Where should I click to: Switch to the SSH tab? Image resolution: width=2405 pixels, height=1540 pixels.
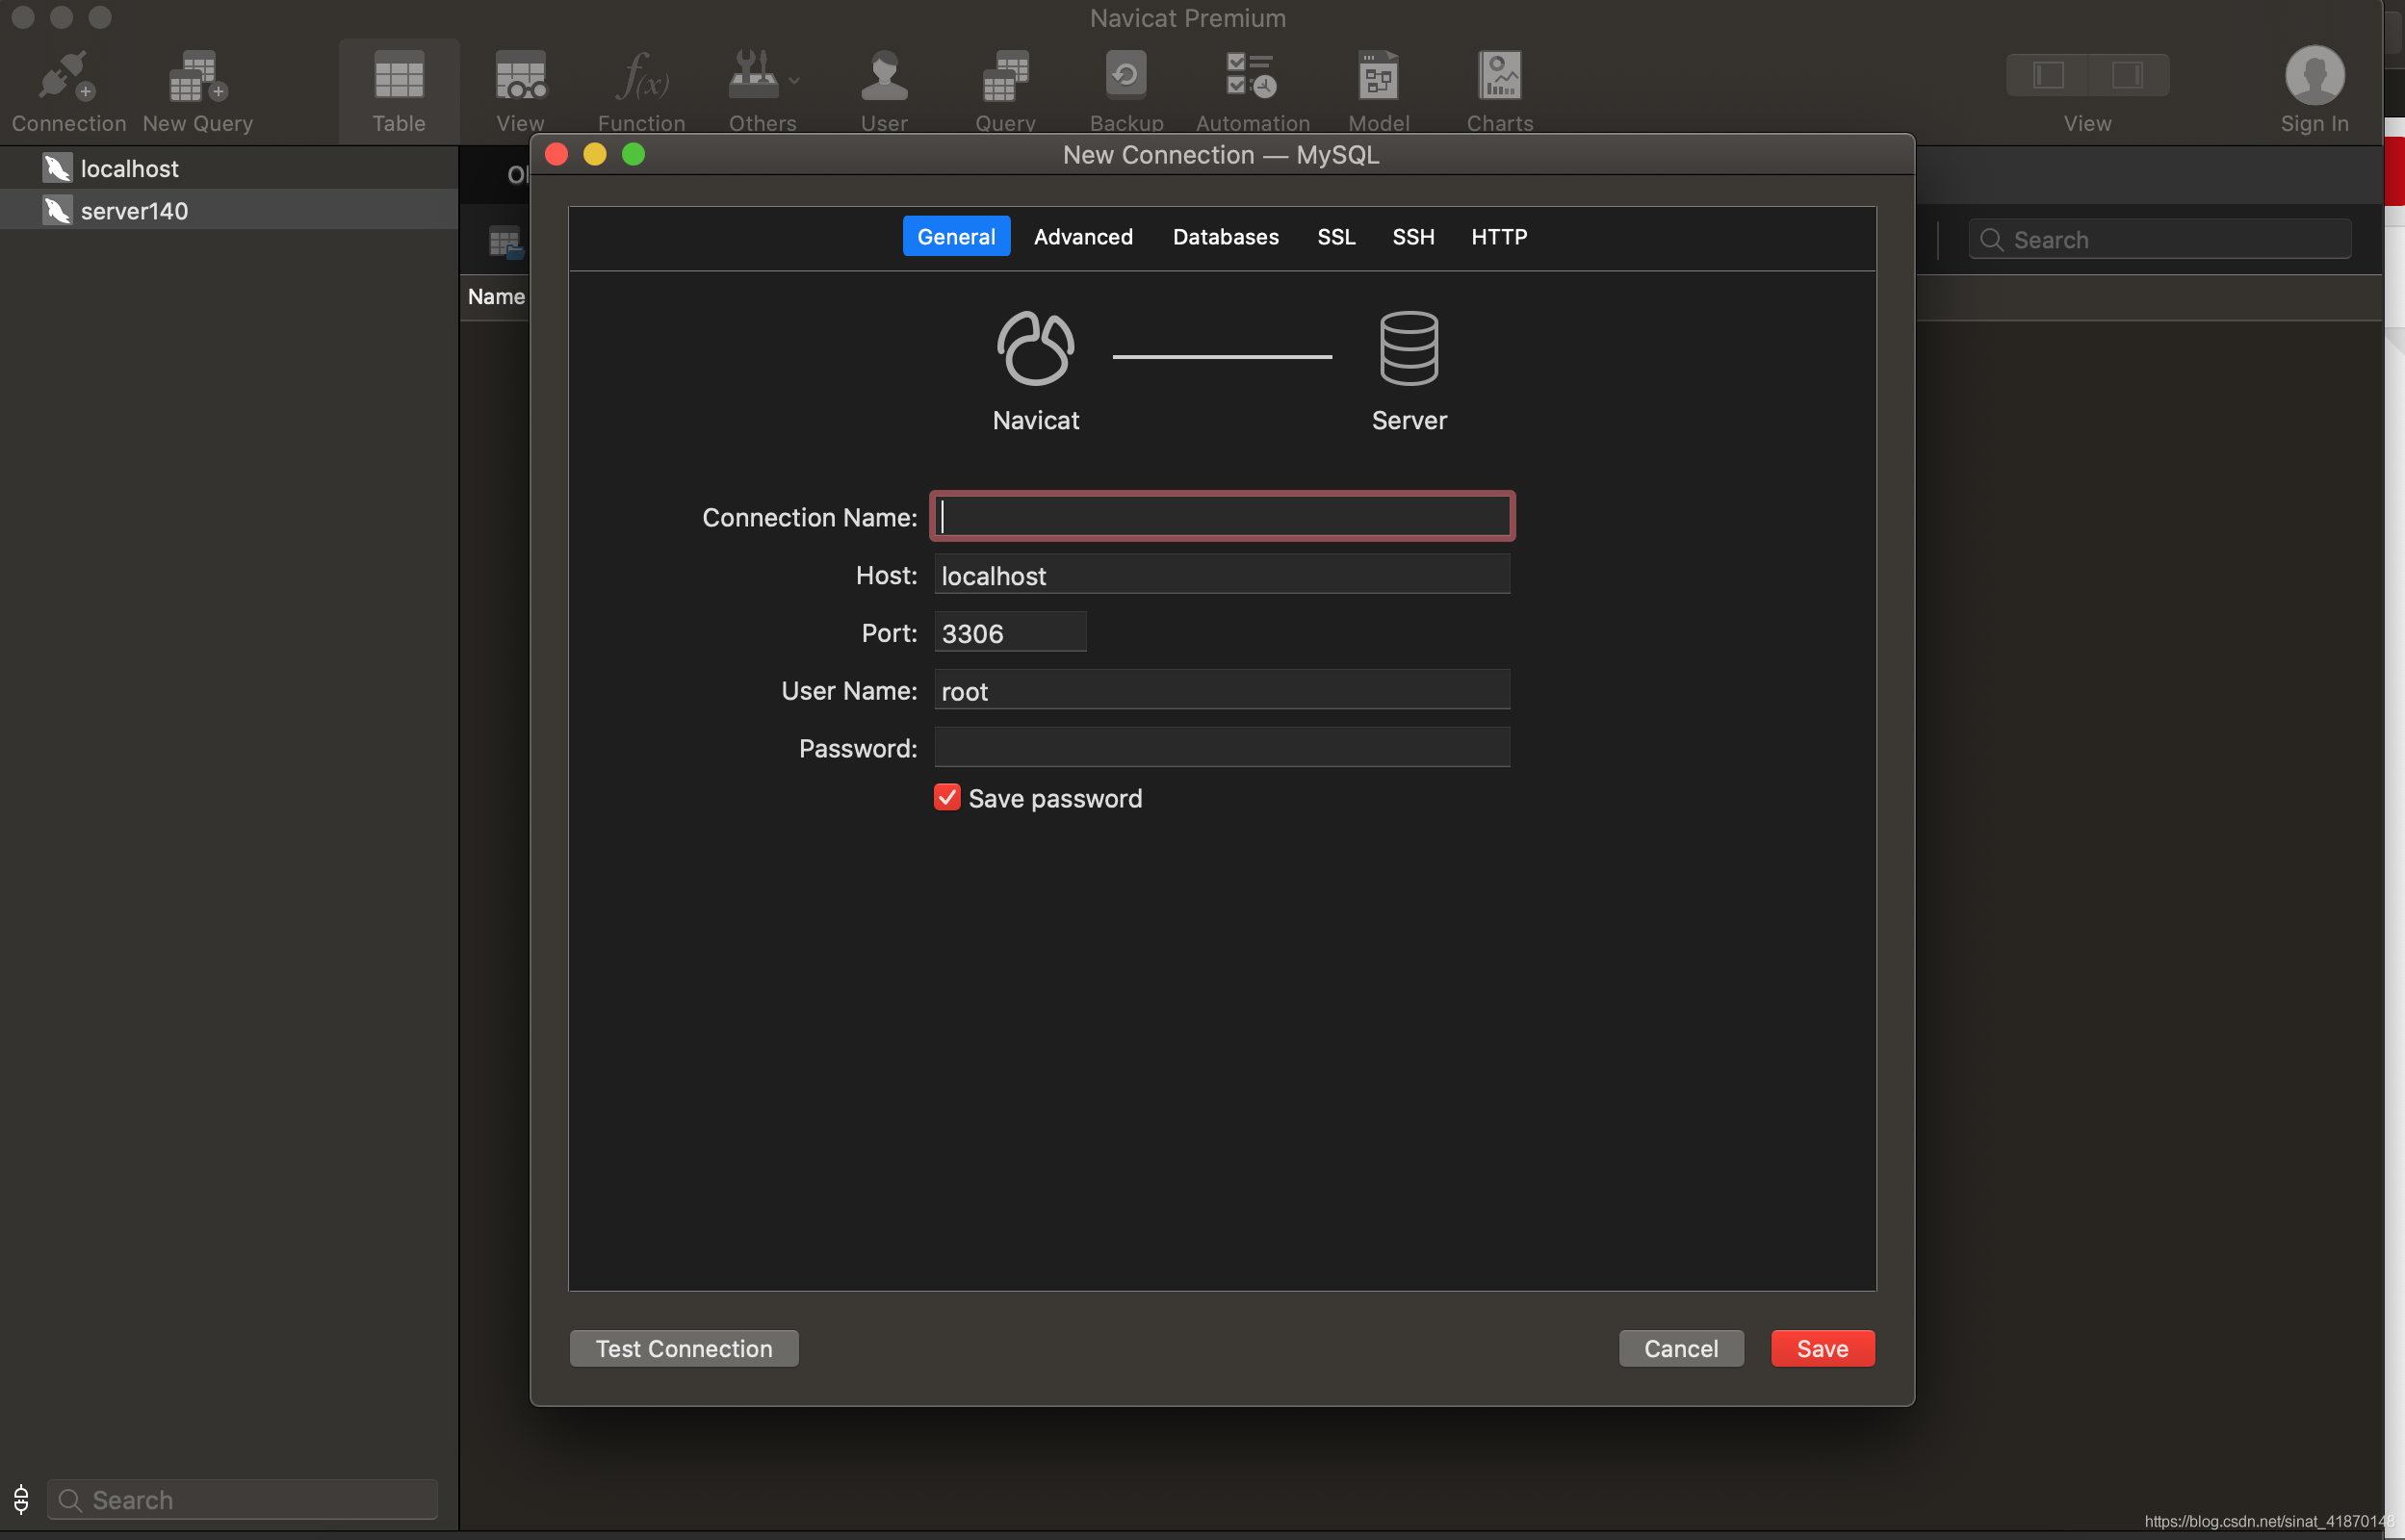tap(1413, 236)
